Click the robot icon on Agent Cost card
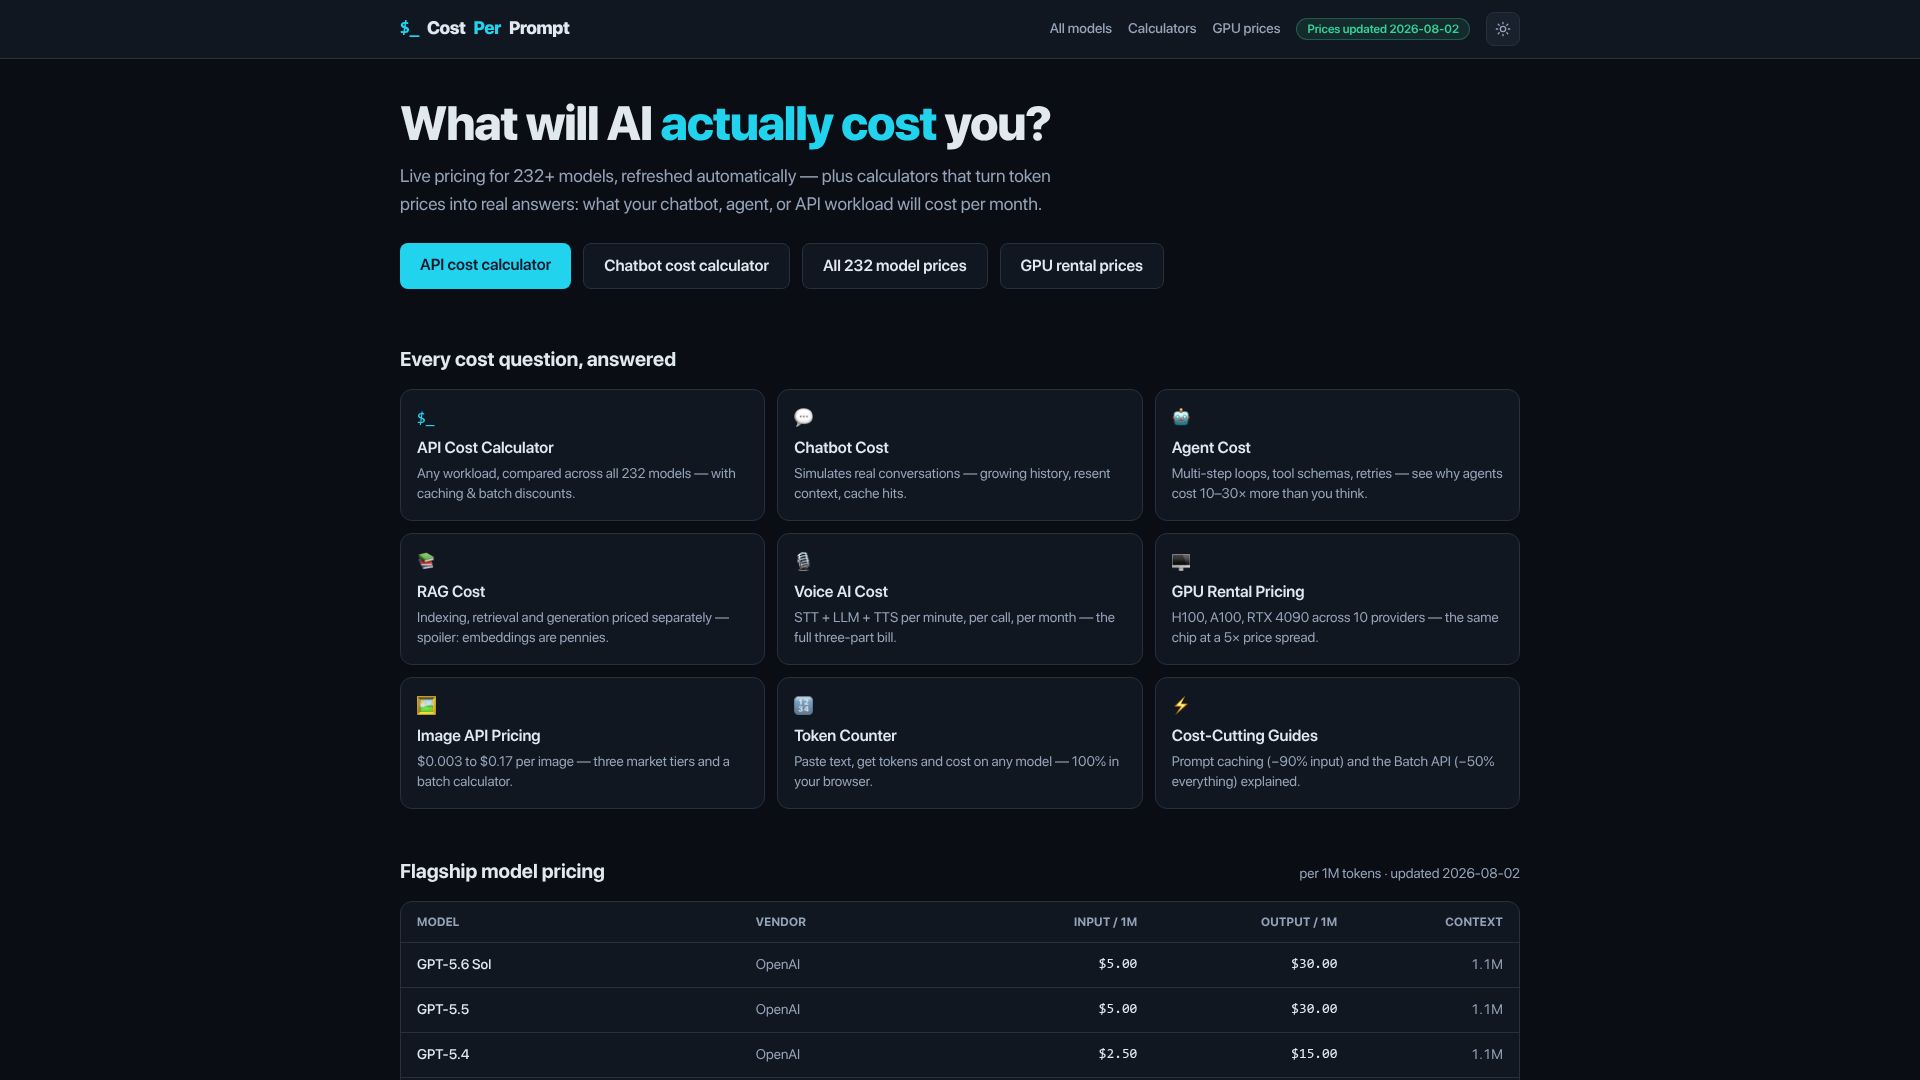 (x=1181, y=417)
